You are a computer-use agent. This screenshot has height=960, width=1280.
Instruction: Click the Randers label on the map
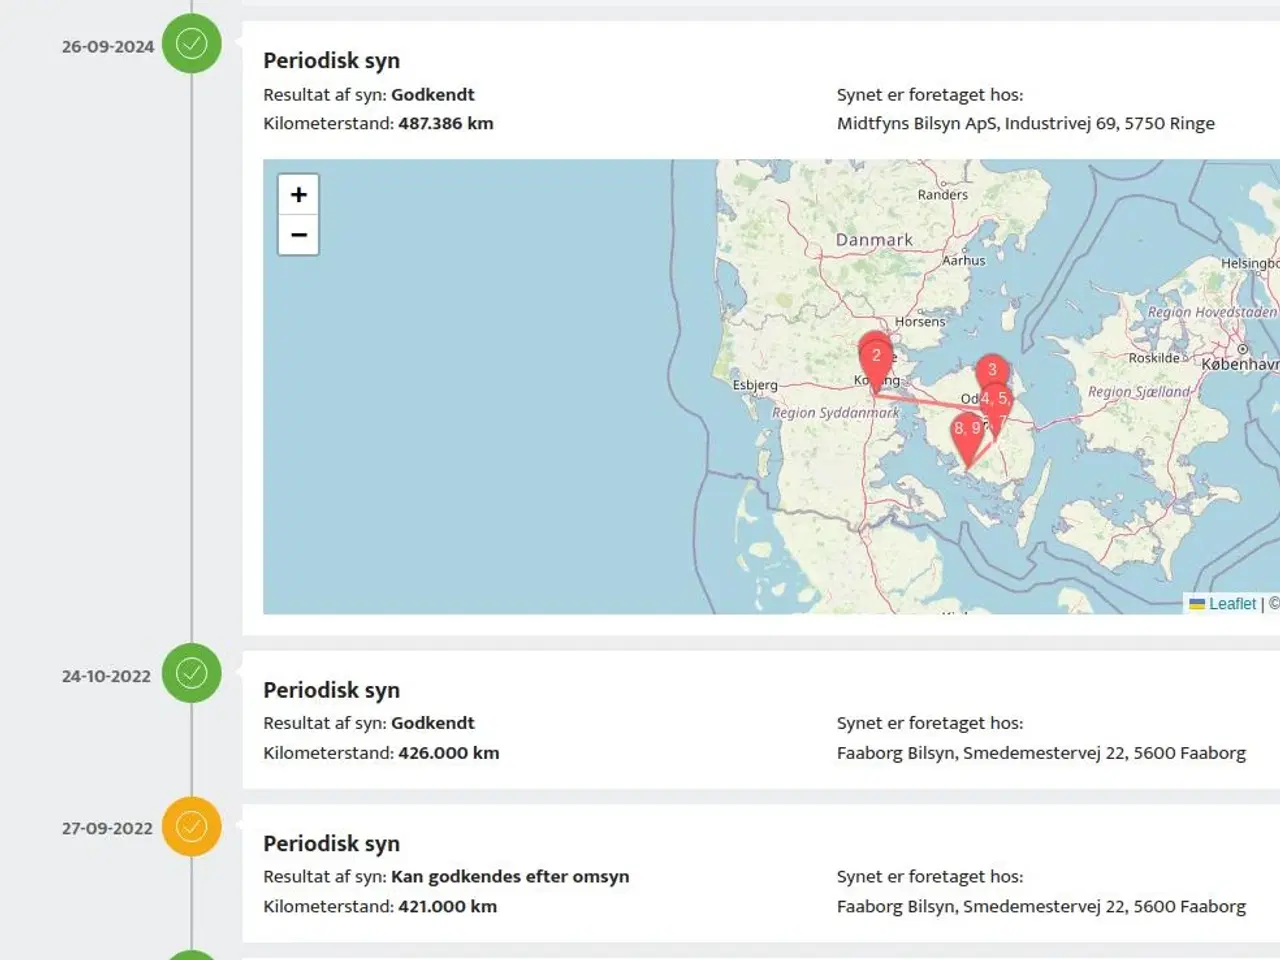pyautogui.click(x=943, y=195)
